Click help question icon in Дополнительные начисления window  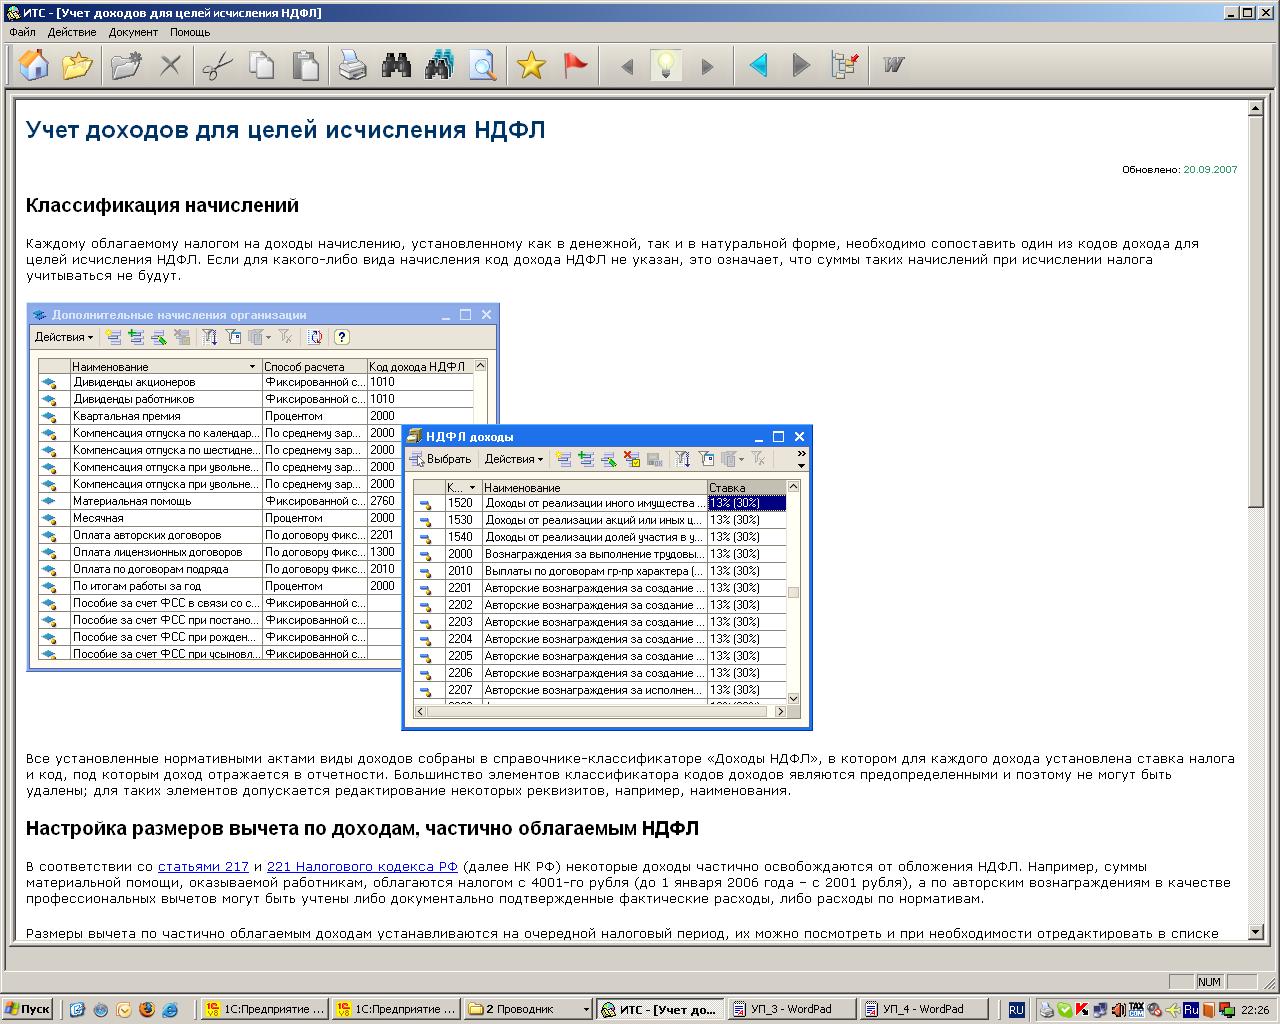tap(341, 337)
